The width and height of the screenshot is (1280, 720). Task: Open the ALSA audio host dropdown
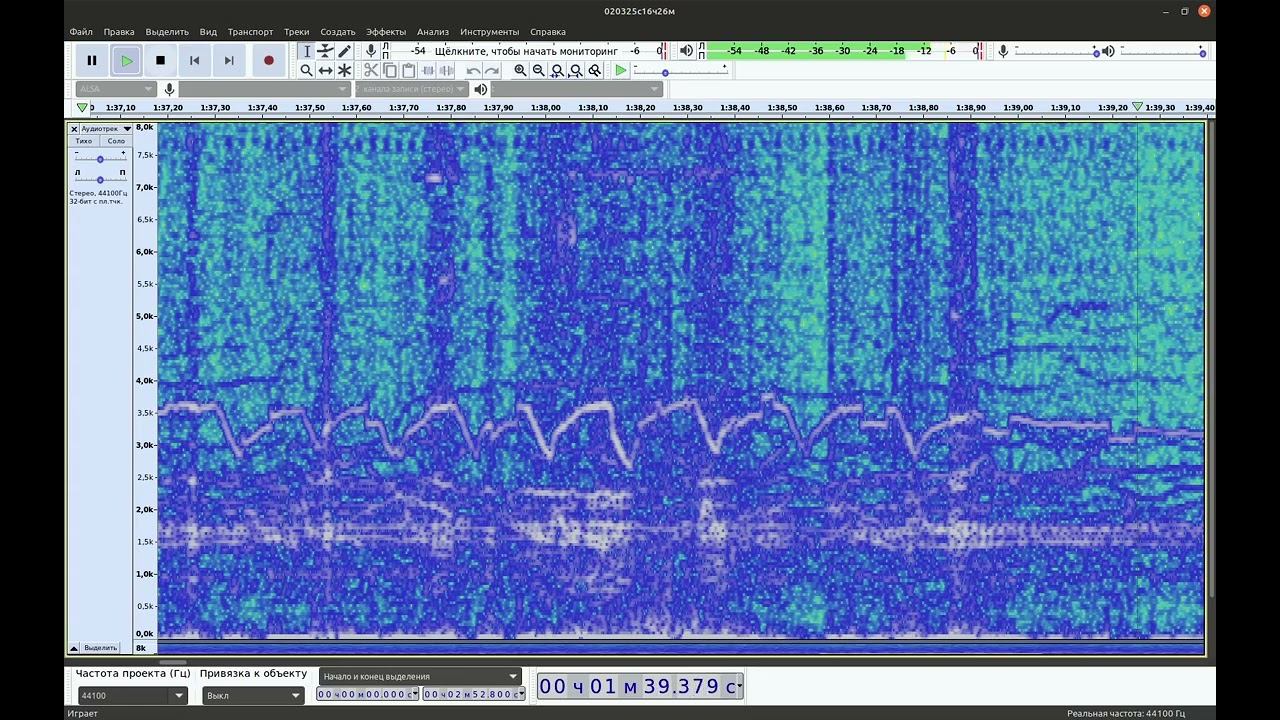point(115,89)
